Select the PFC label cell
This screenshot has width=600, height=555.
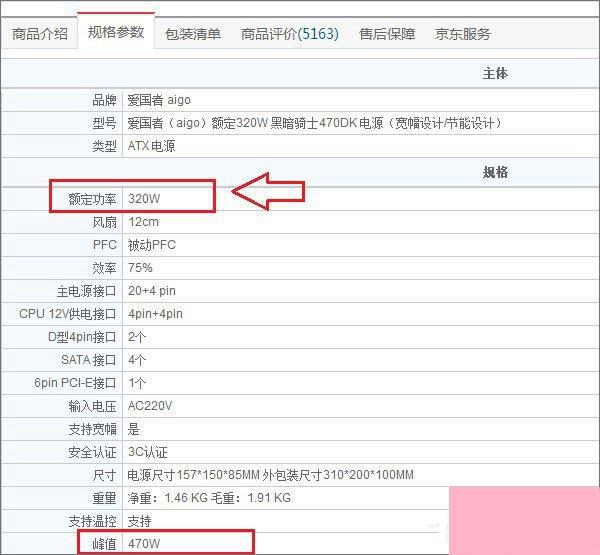tap(104, 245)
